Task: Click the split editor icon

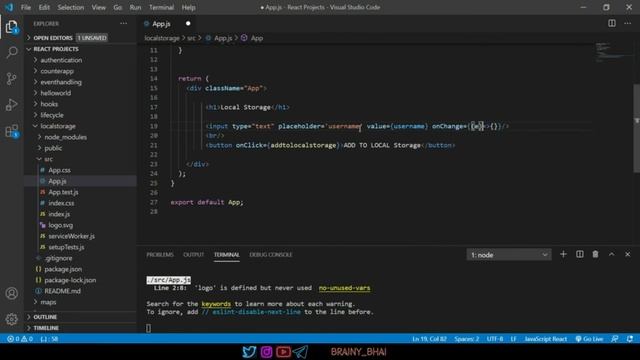Action: pyautogui.click(x=611, y=23)
